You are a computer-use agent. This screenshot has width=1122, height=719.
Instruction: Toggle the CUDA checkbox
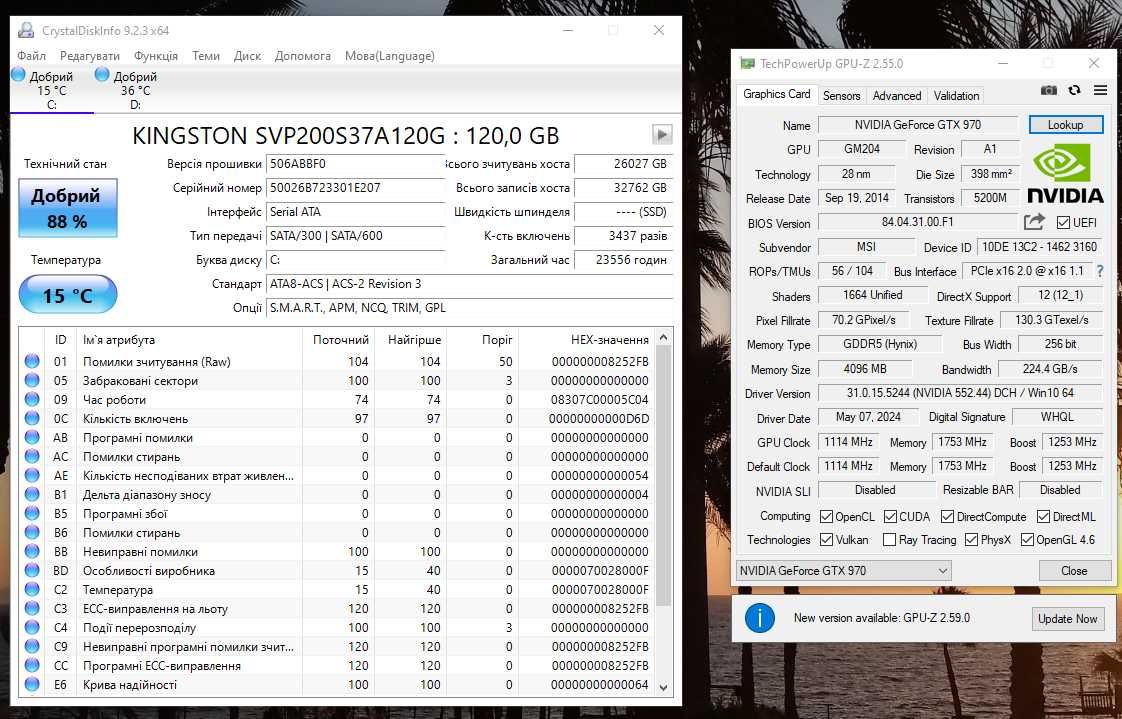point(890,517)
